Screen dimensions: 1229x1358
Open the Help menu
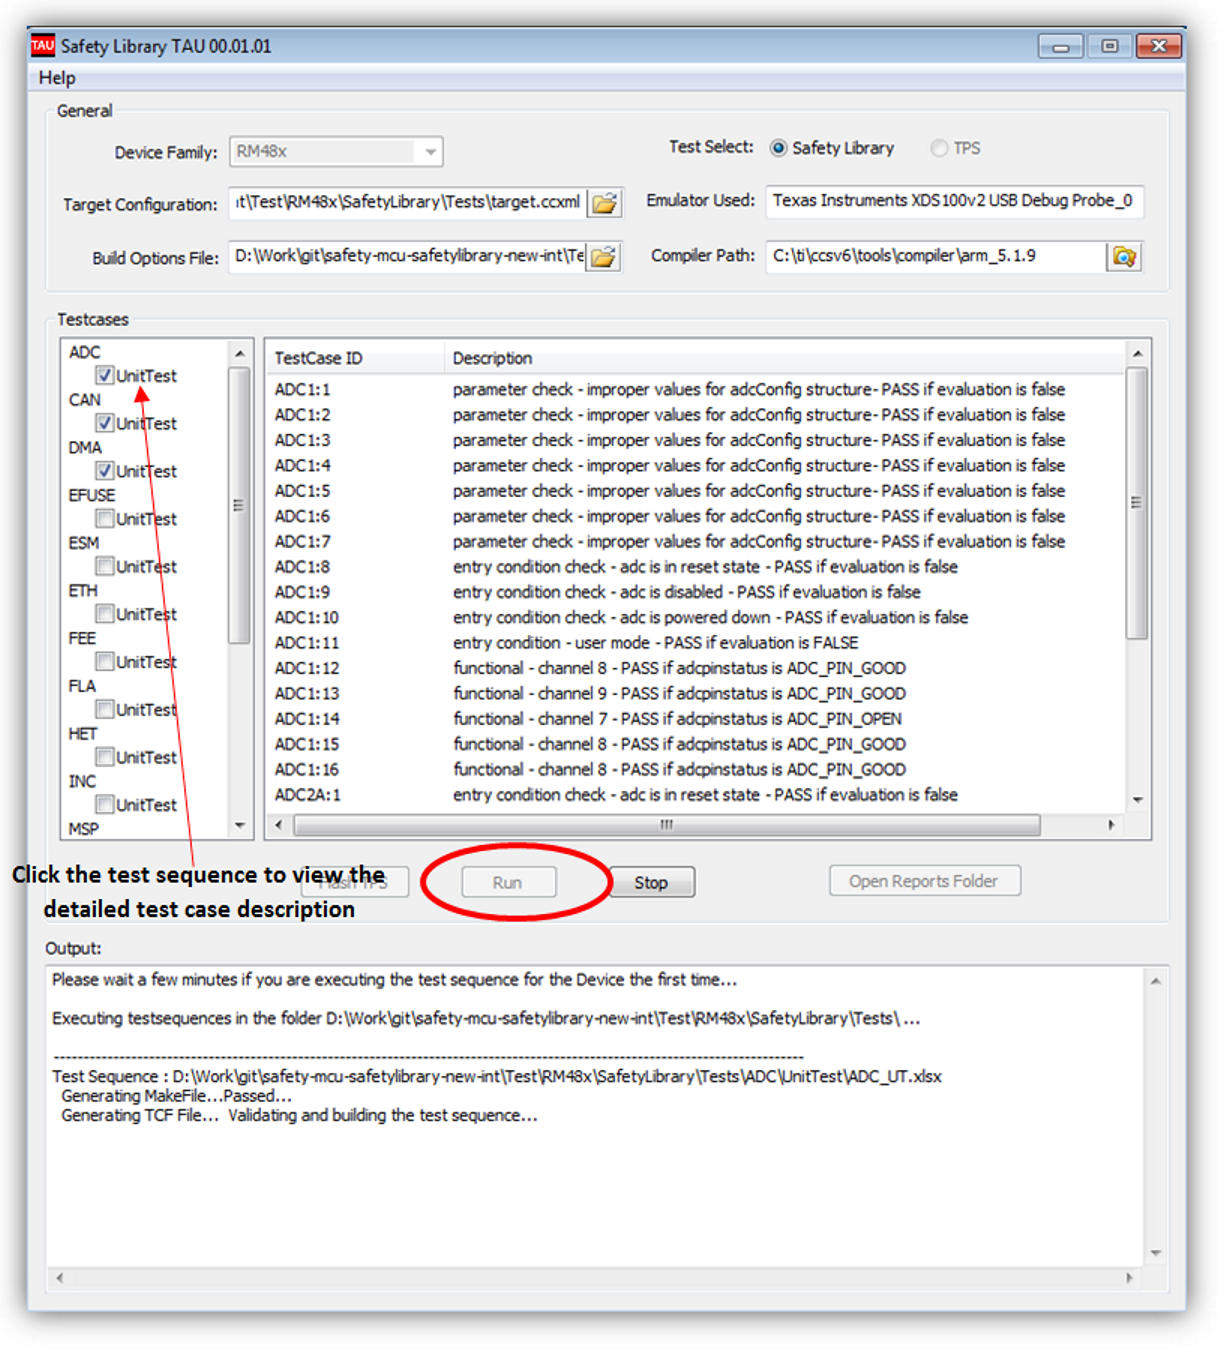[56, 77]
